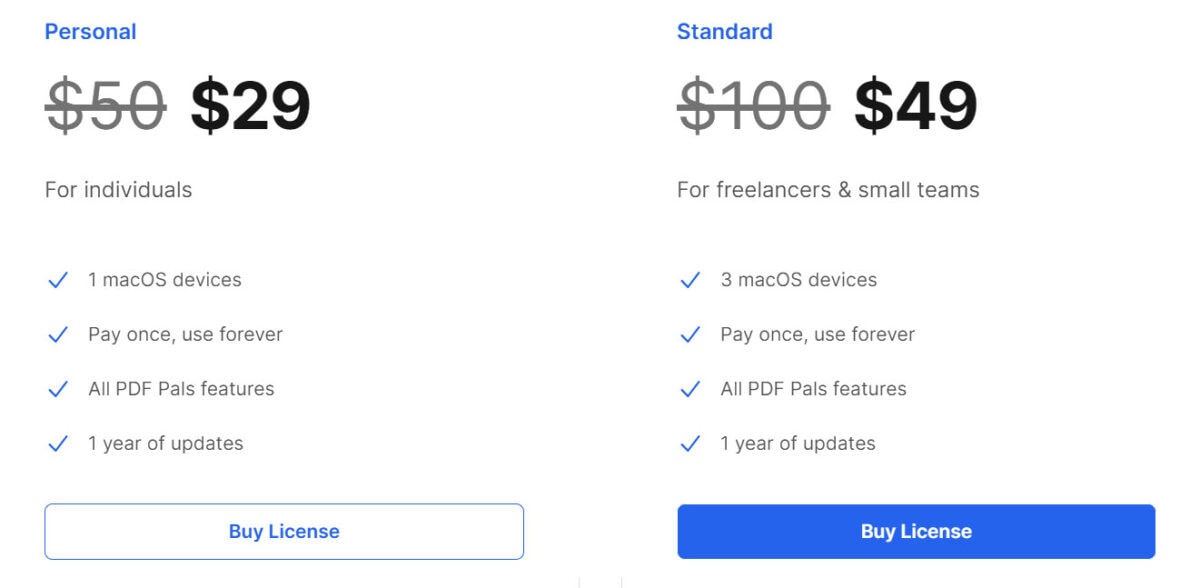Click Standard plan's All PDF Pals features checkmark
The width and height of the screenshot is (1200, 588).
point(690,389)
